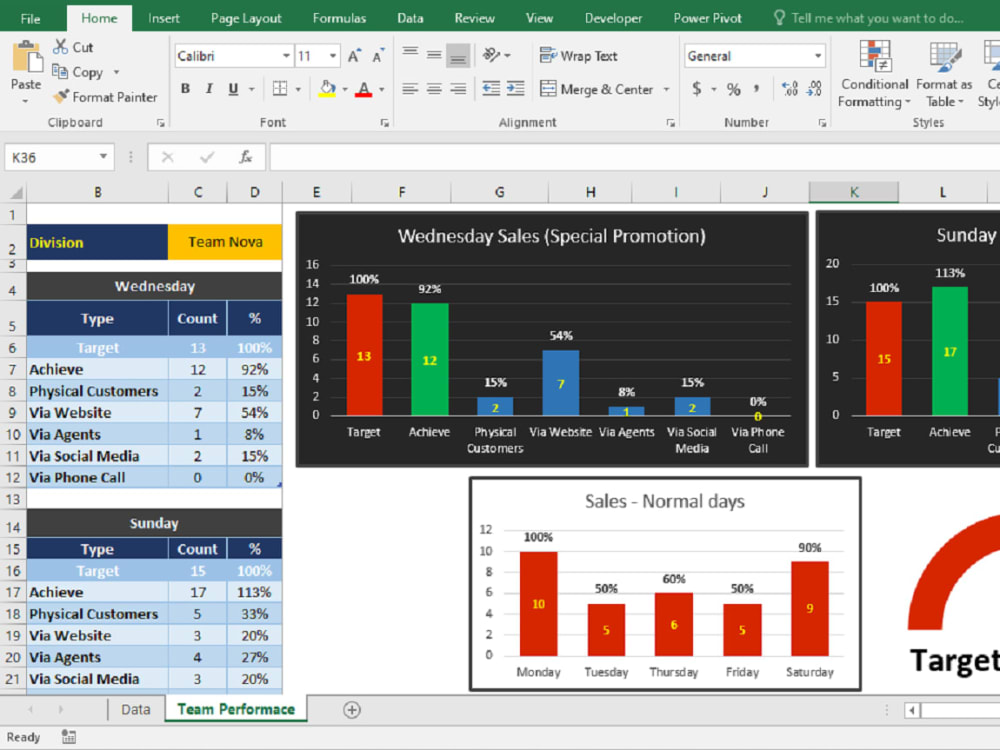The image size is (1000, 750).
Task: Click the Increase Decimal icon
Action: (x=788, y=88)
